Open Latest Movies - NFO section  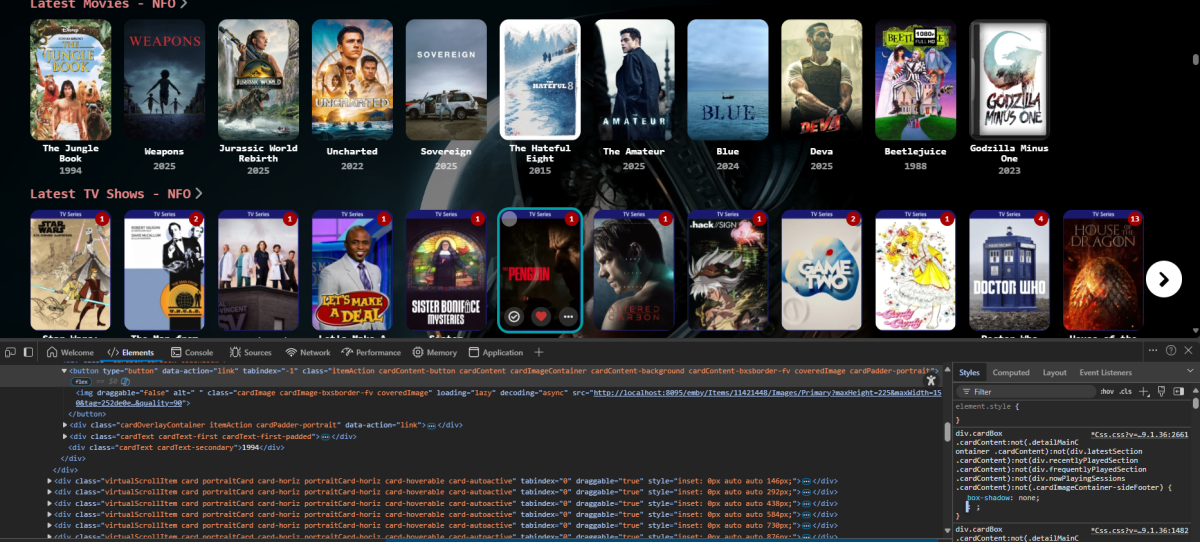109,4
